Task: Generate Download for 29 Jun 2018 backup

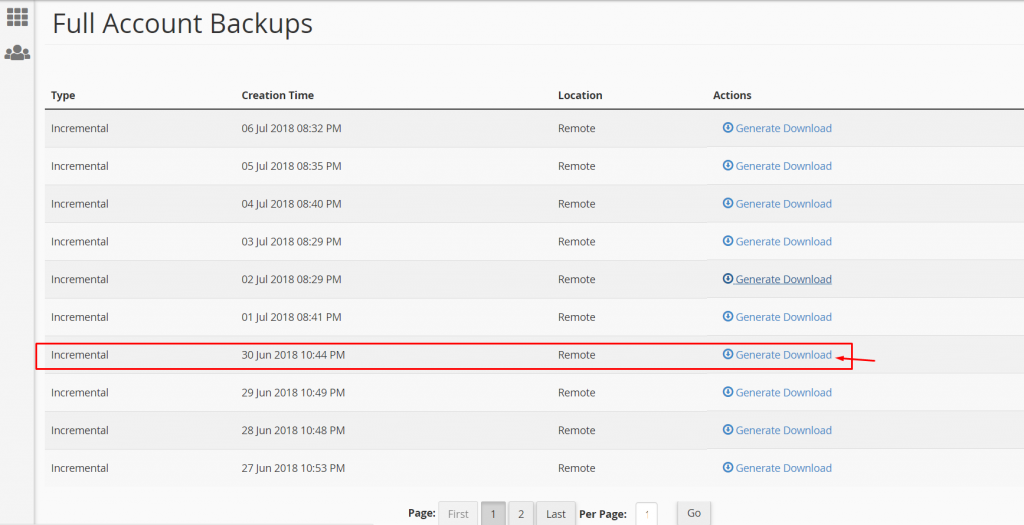Action: [x=783, y=393]
